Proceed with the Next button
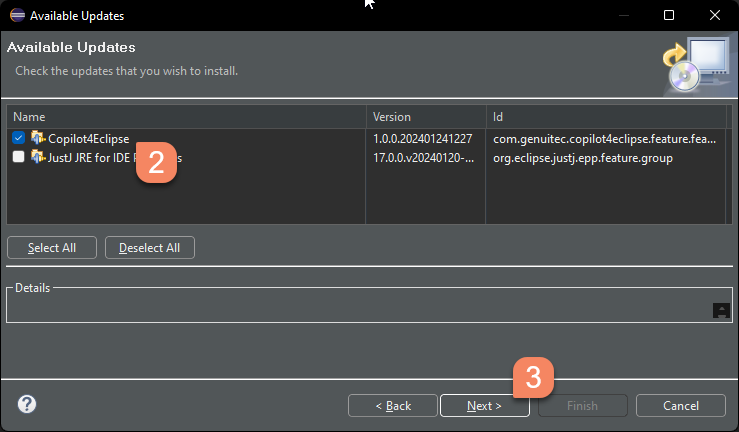This screenshot has height=432, width=739. tap(484, 406)
